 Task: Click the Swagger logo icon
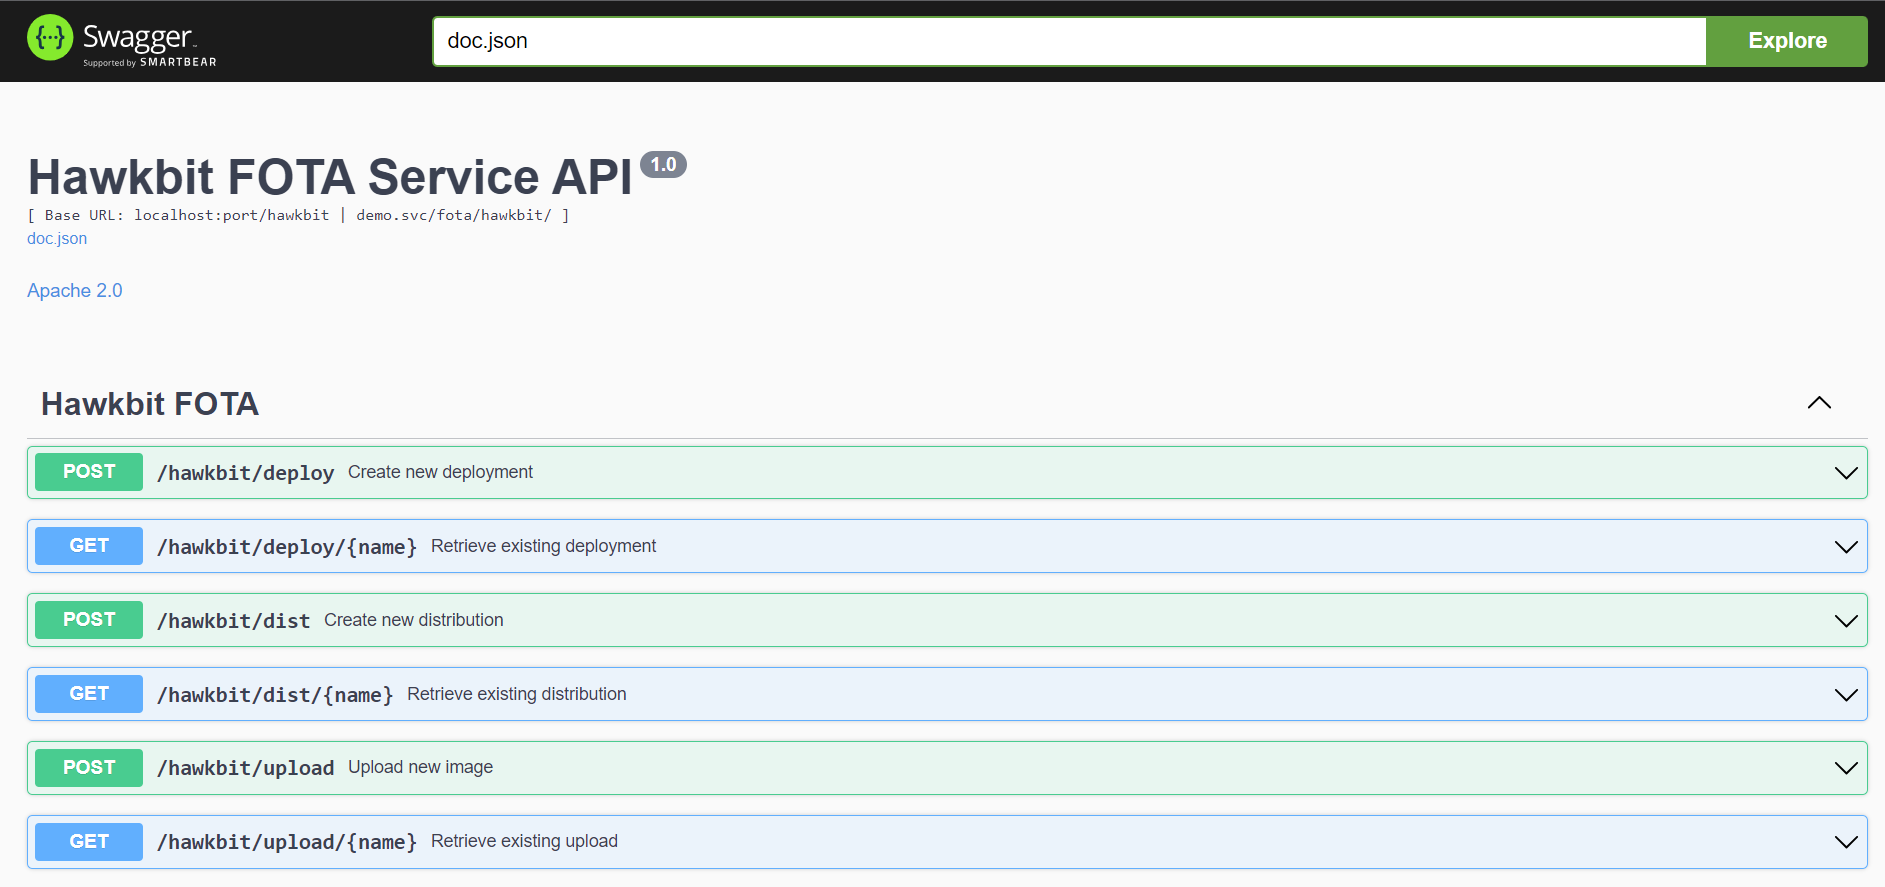pyautogui.click(x=50, y=38)
